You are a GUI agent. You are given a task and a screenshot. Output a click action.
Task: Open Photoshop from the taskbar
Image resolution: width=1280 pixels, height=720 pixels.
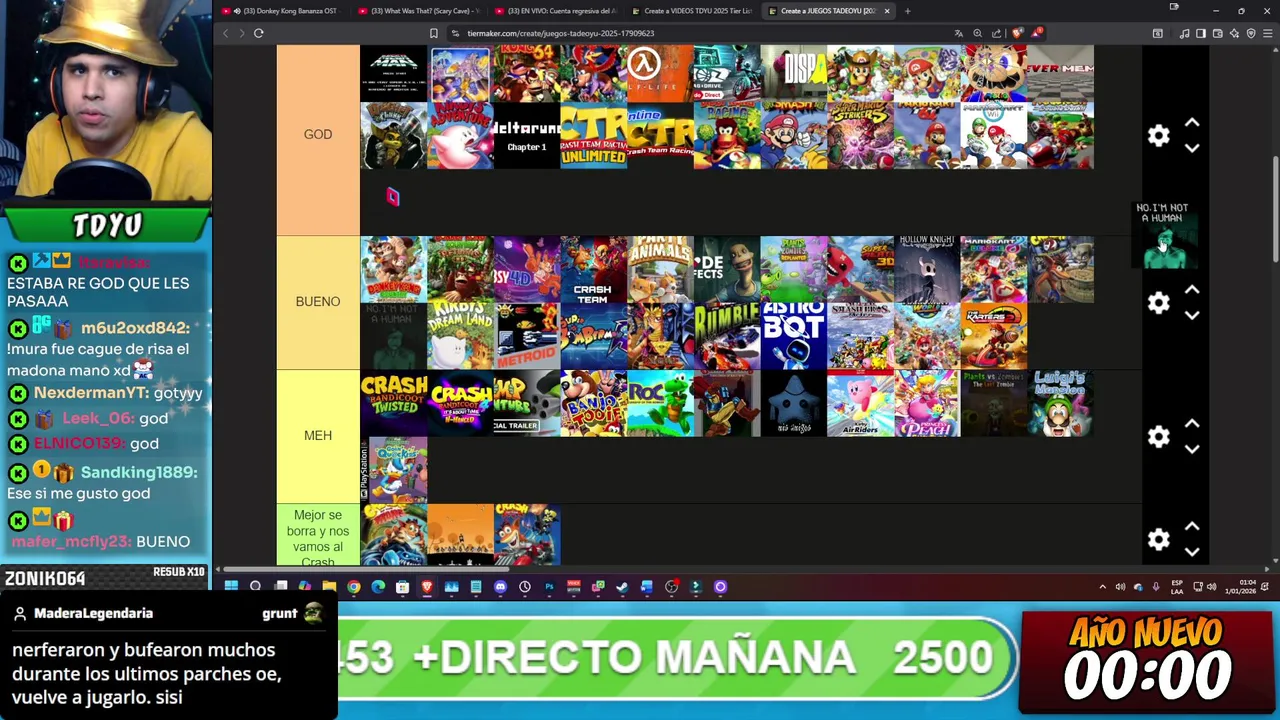(x=549, y=587)
